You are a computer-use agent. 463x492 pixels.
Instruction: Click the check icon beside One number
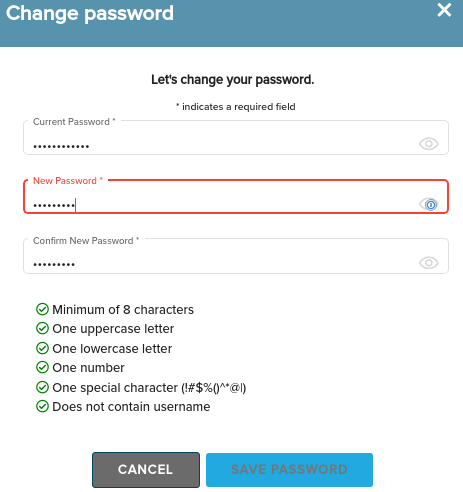[42, 367]
